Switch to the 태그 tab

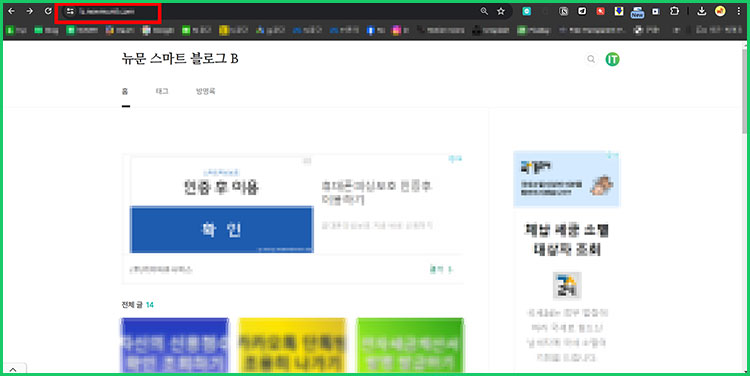[x=162, y=91]
